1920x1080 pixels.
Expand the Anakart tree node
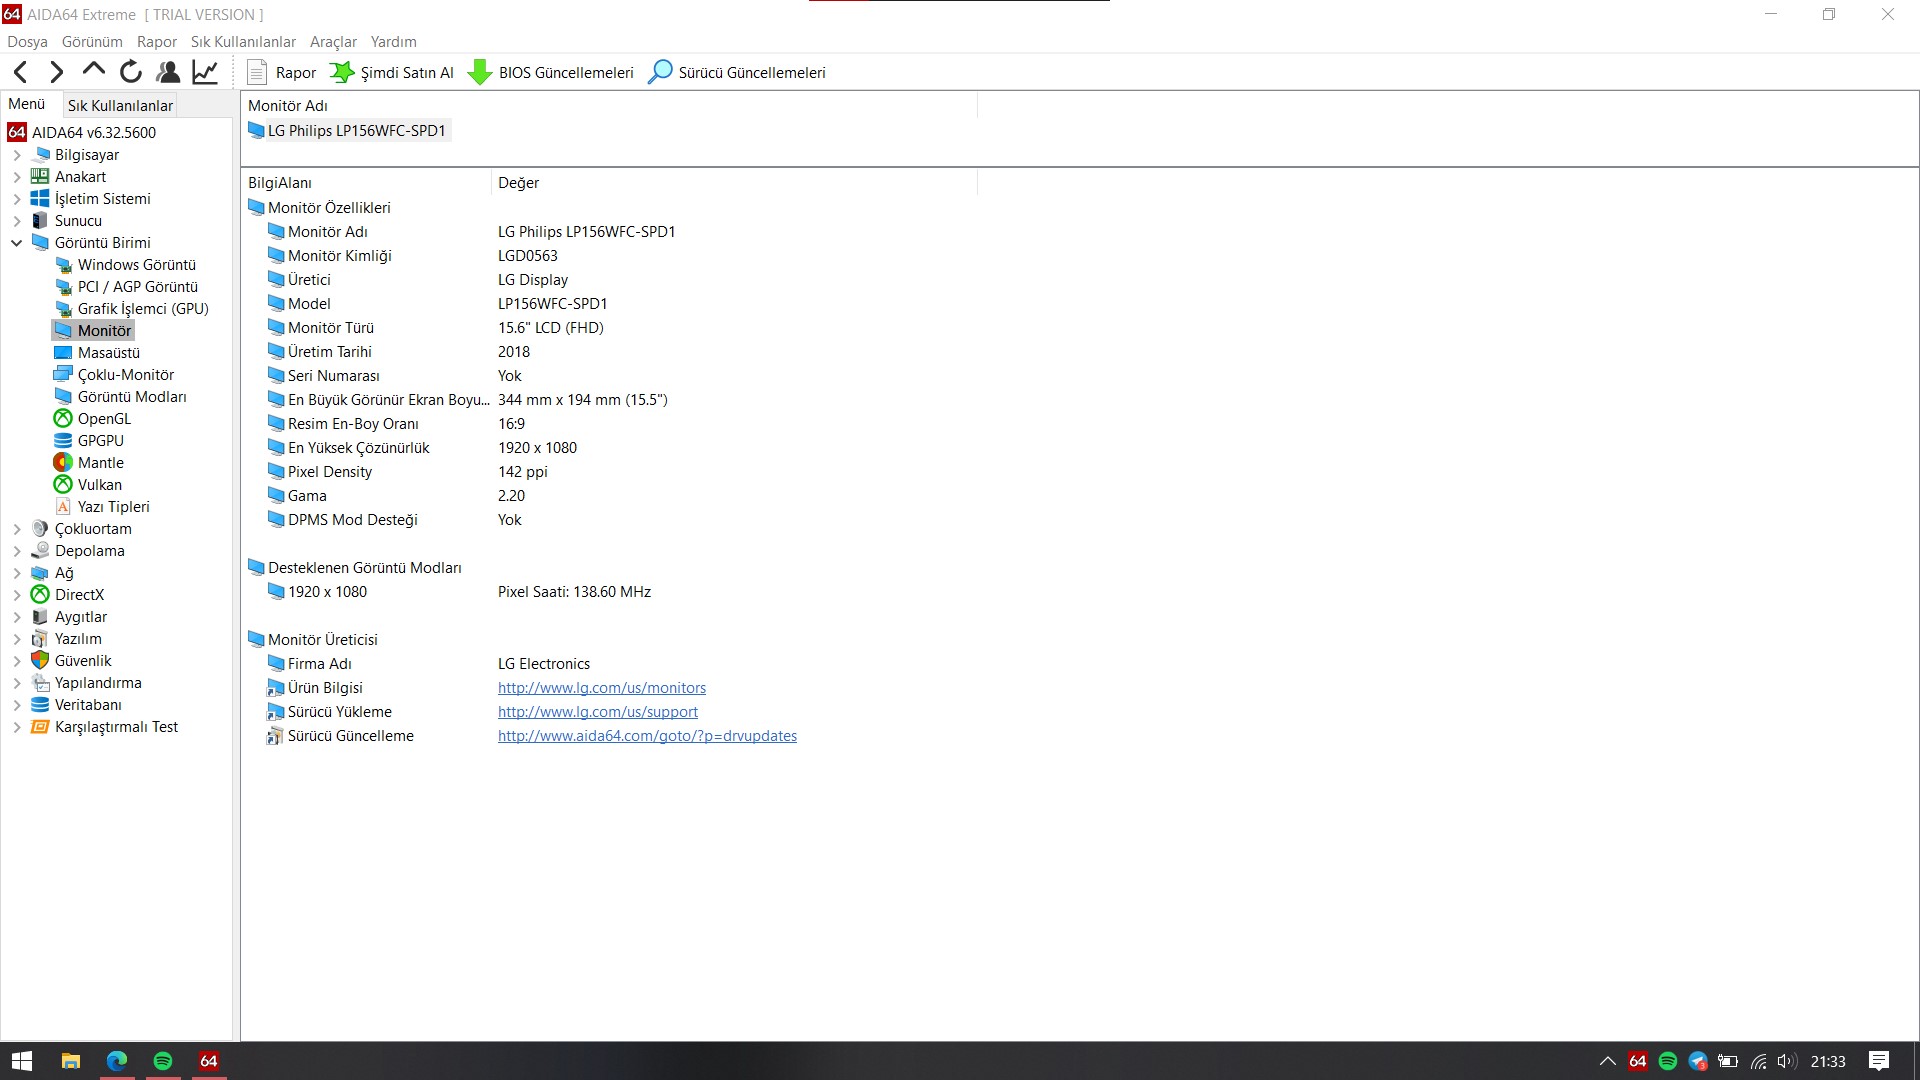pos(17,177)
